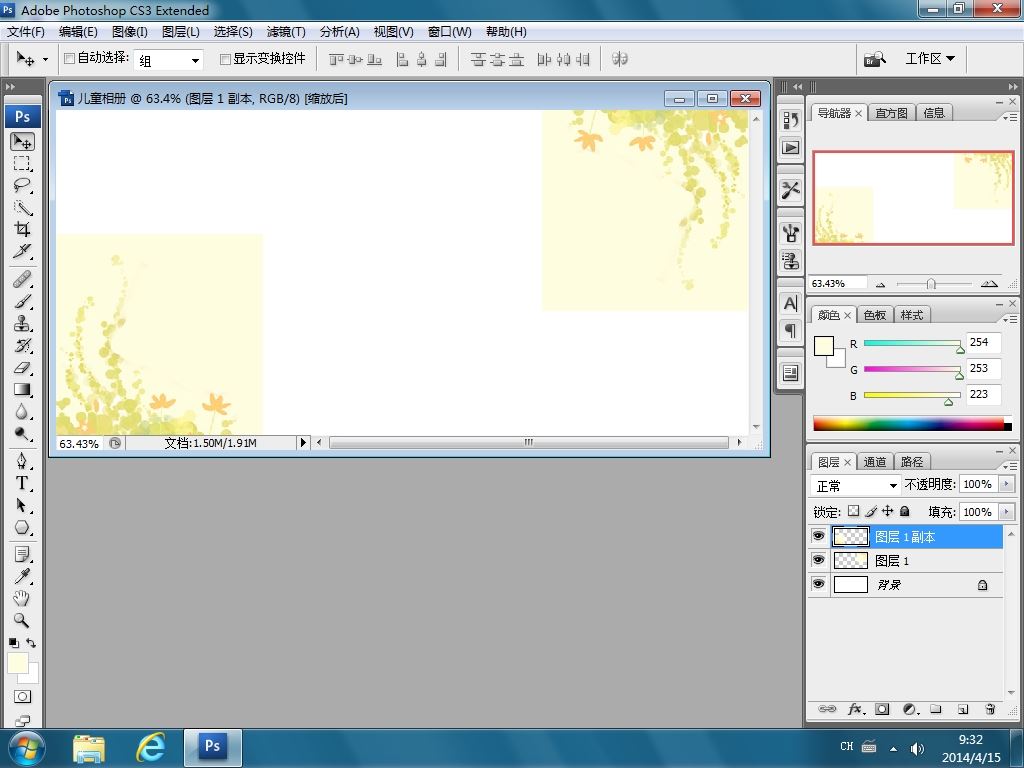The width and height of the screenshot is (1024, 768).
Task: Toggle Quick Mask mode
Action: coord(22,697)
